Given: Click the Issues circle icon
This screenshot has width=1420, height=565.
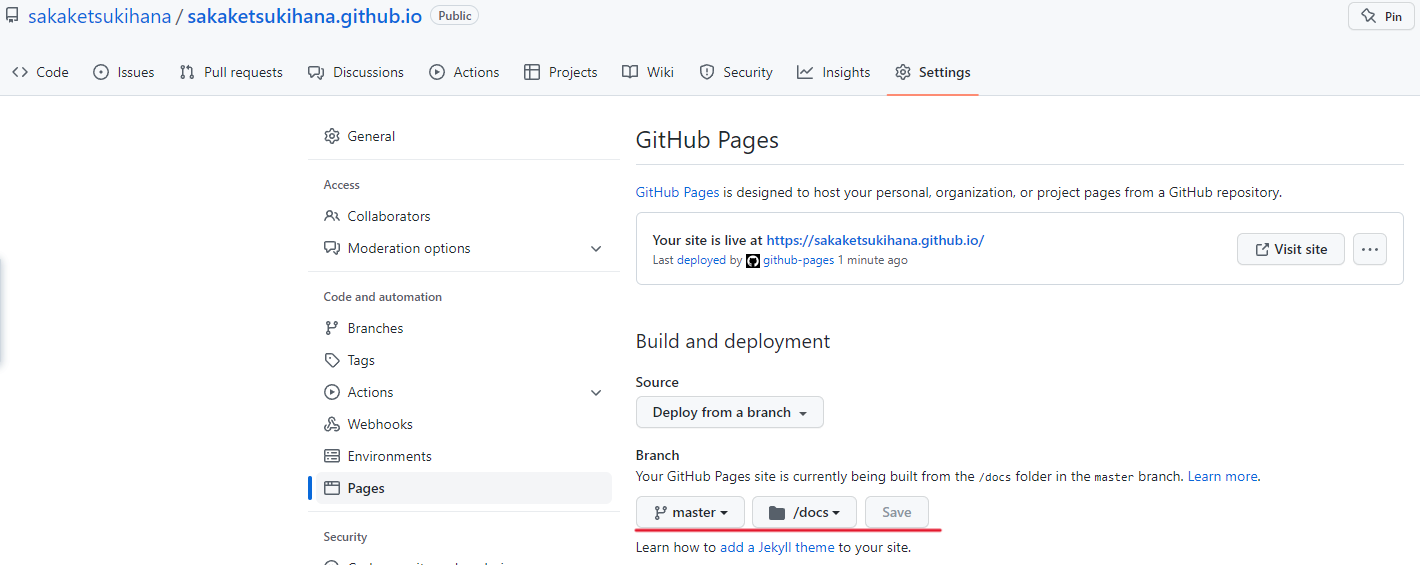Looking at the screenshot, I should tap(101, 72).
